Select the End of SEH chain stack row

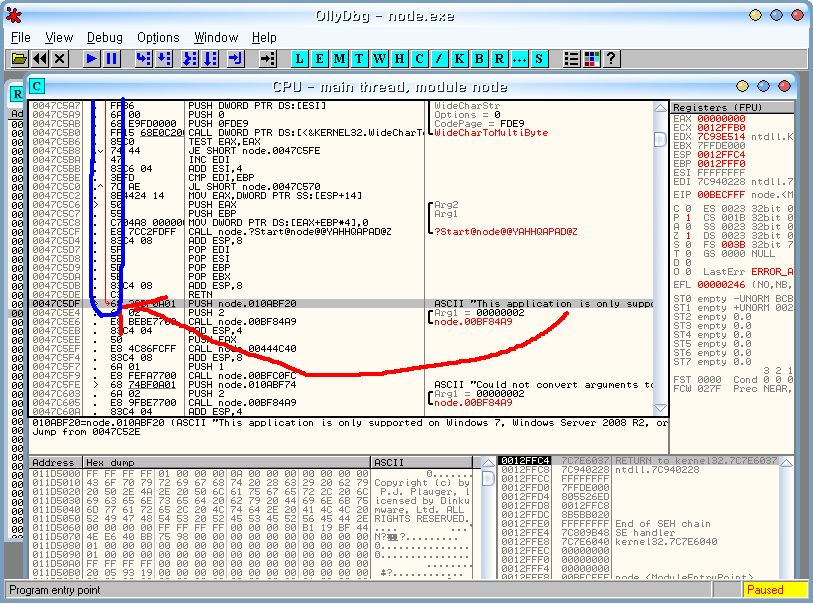639,524
